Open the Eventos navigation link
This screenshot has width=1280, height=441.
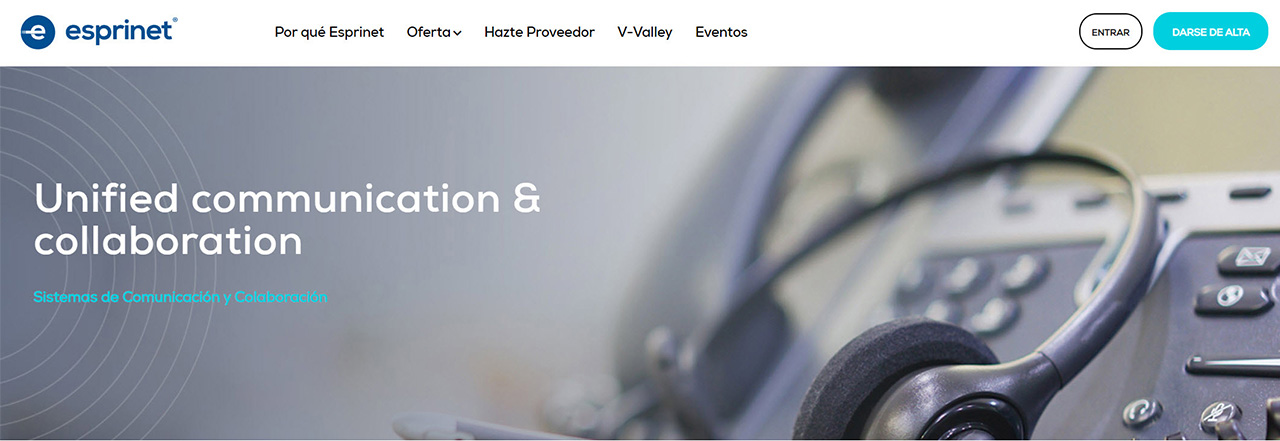tap(721, 32)
